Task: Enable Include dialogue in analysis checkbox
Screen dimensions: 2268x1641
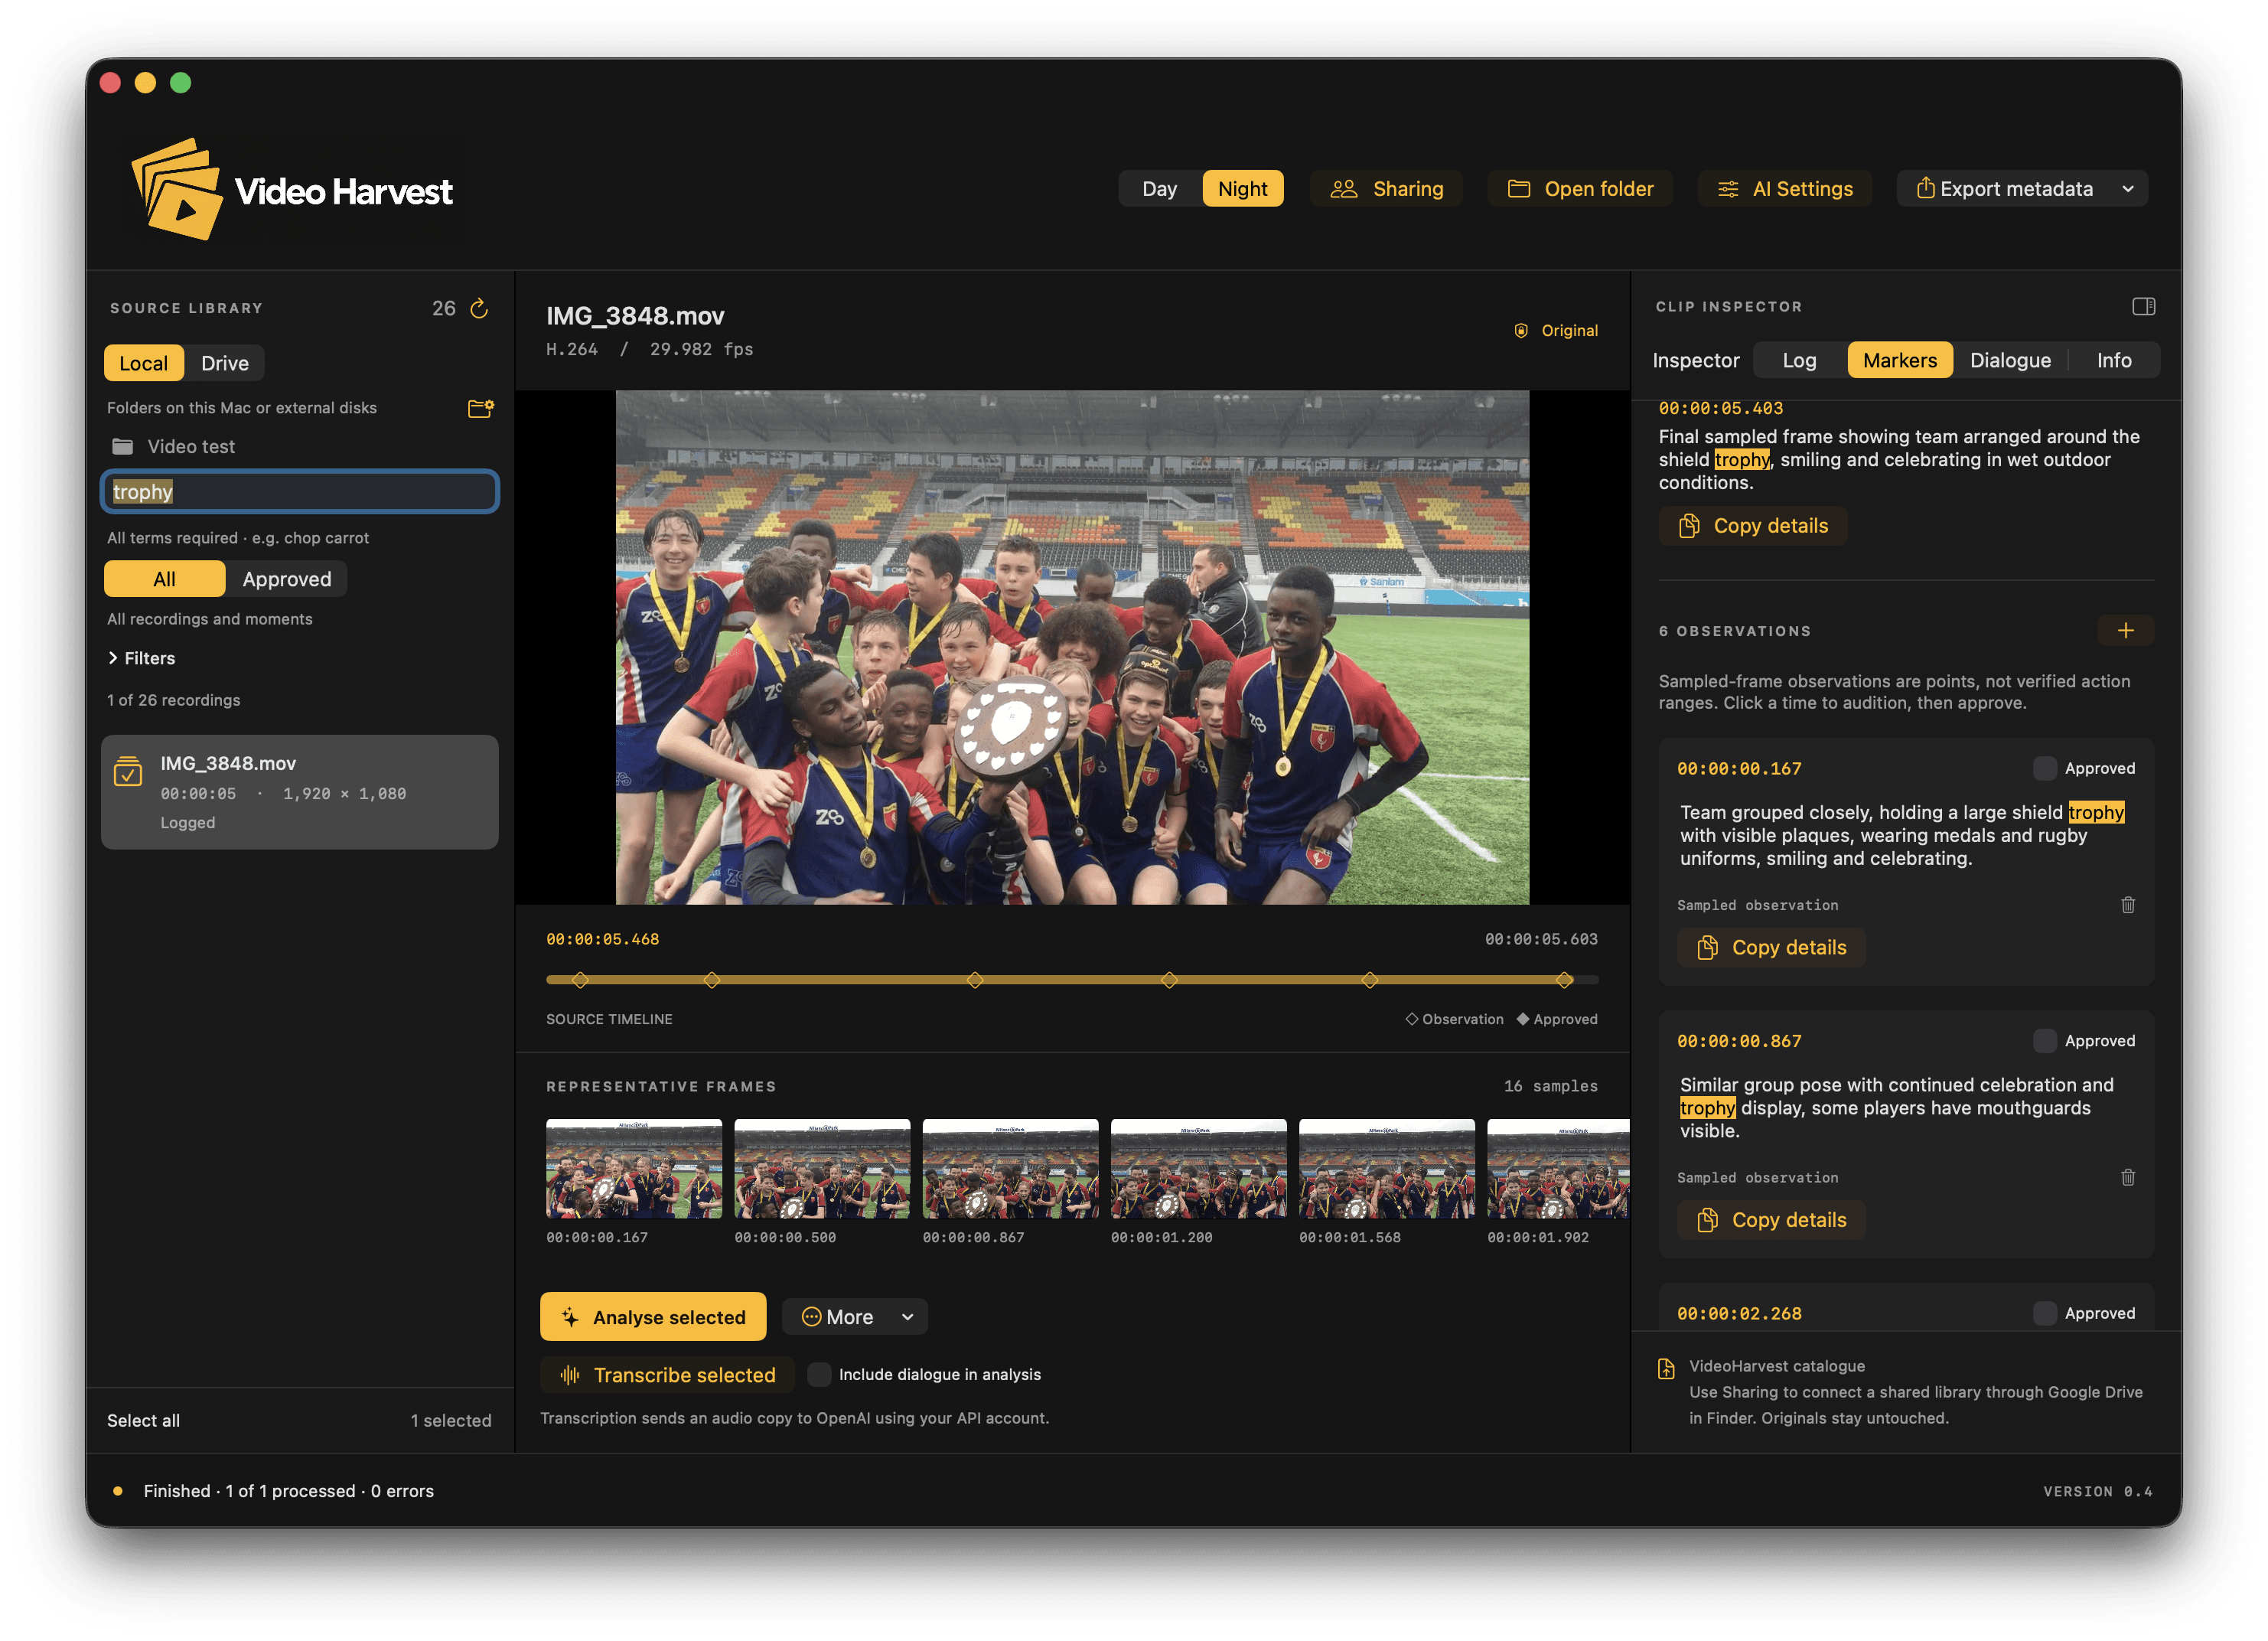Action: [x=818, y=1374]
